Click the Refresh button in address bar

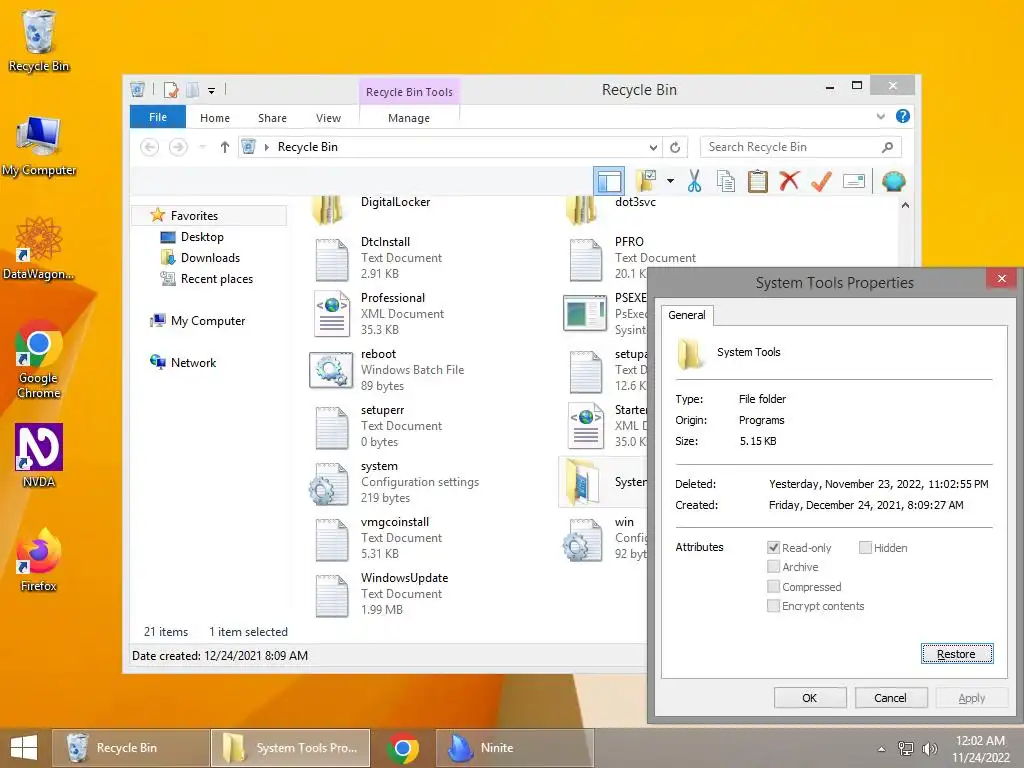pos(675,147)
